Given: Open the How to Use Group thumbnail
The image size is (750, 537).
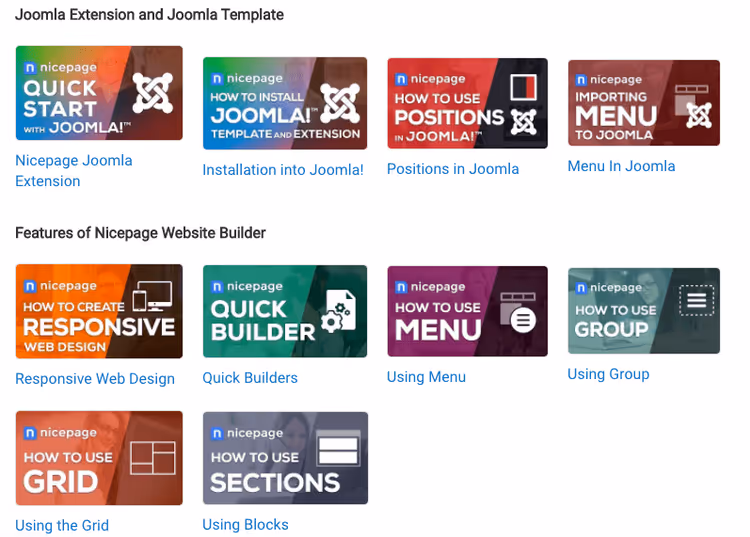Looking at the screenshot, I should tap(644, 311).
